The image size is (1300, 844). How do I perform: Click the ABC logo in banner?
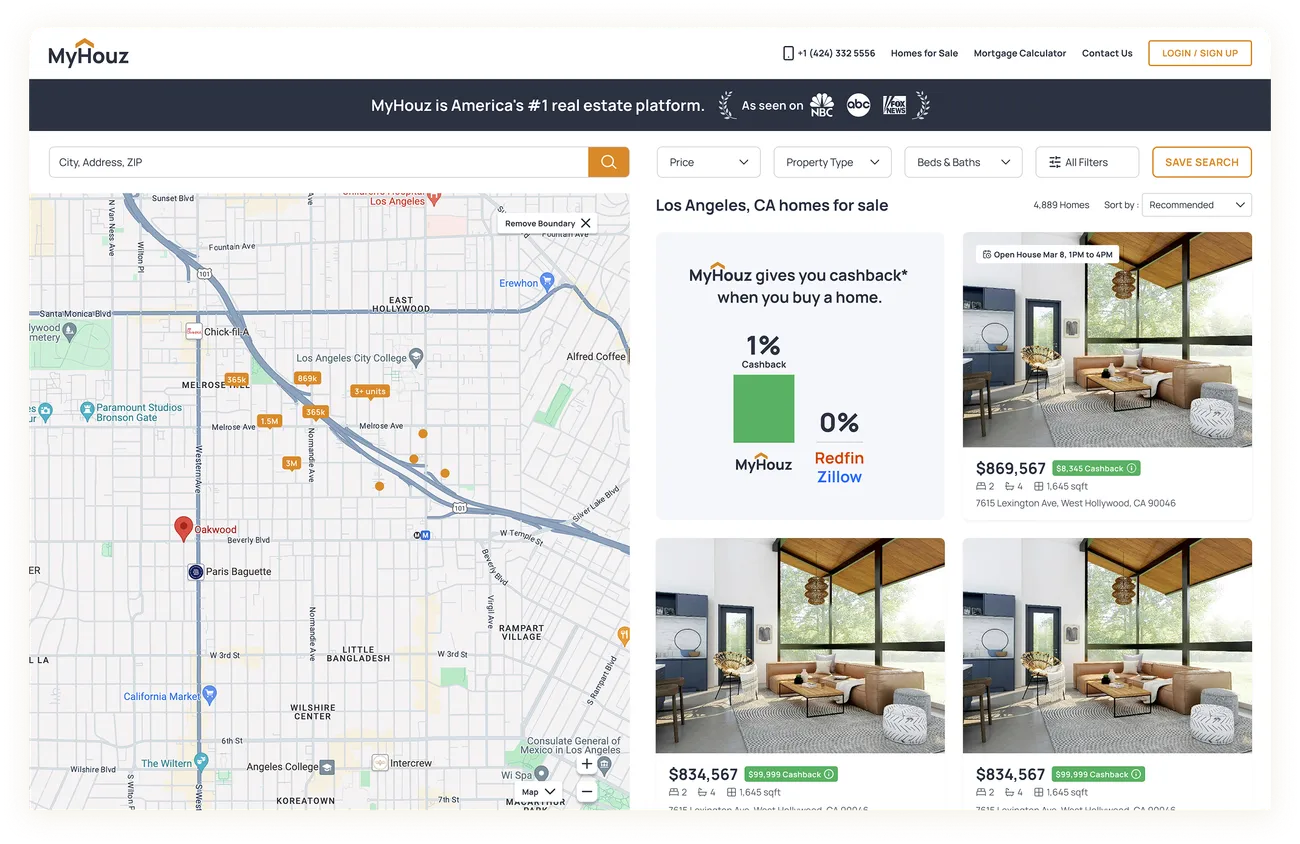859,105
